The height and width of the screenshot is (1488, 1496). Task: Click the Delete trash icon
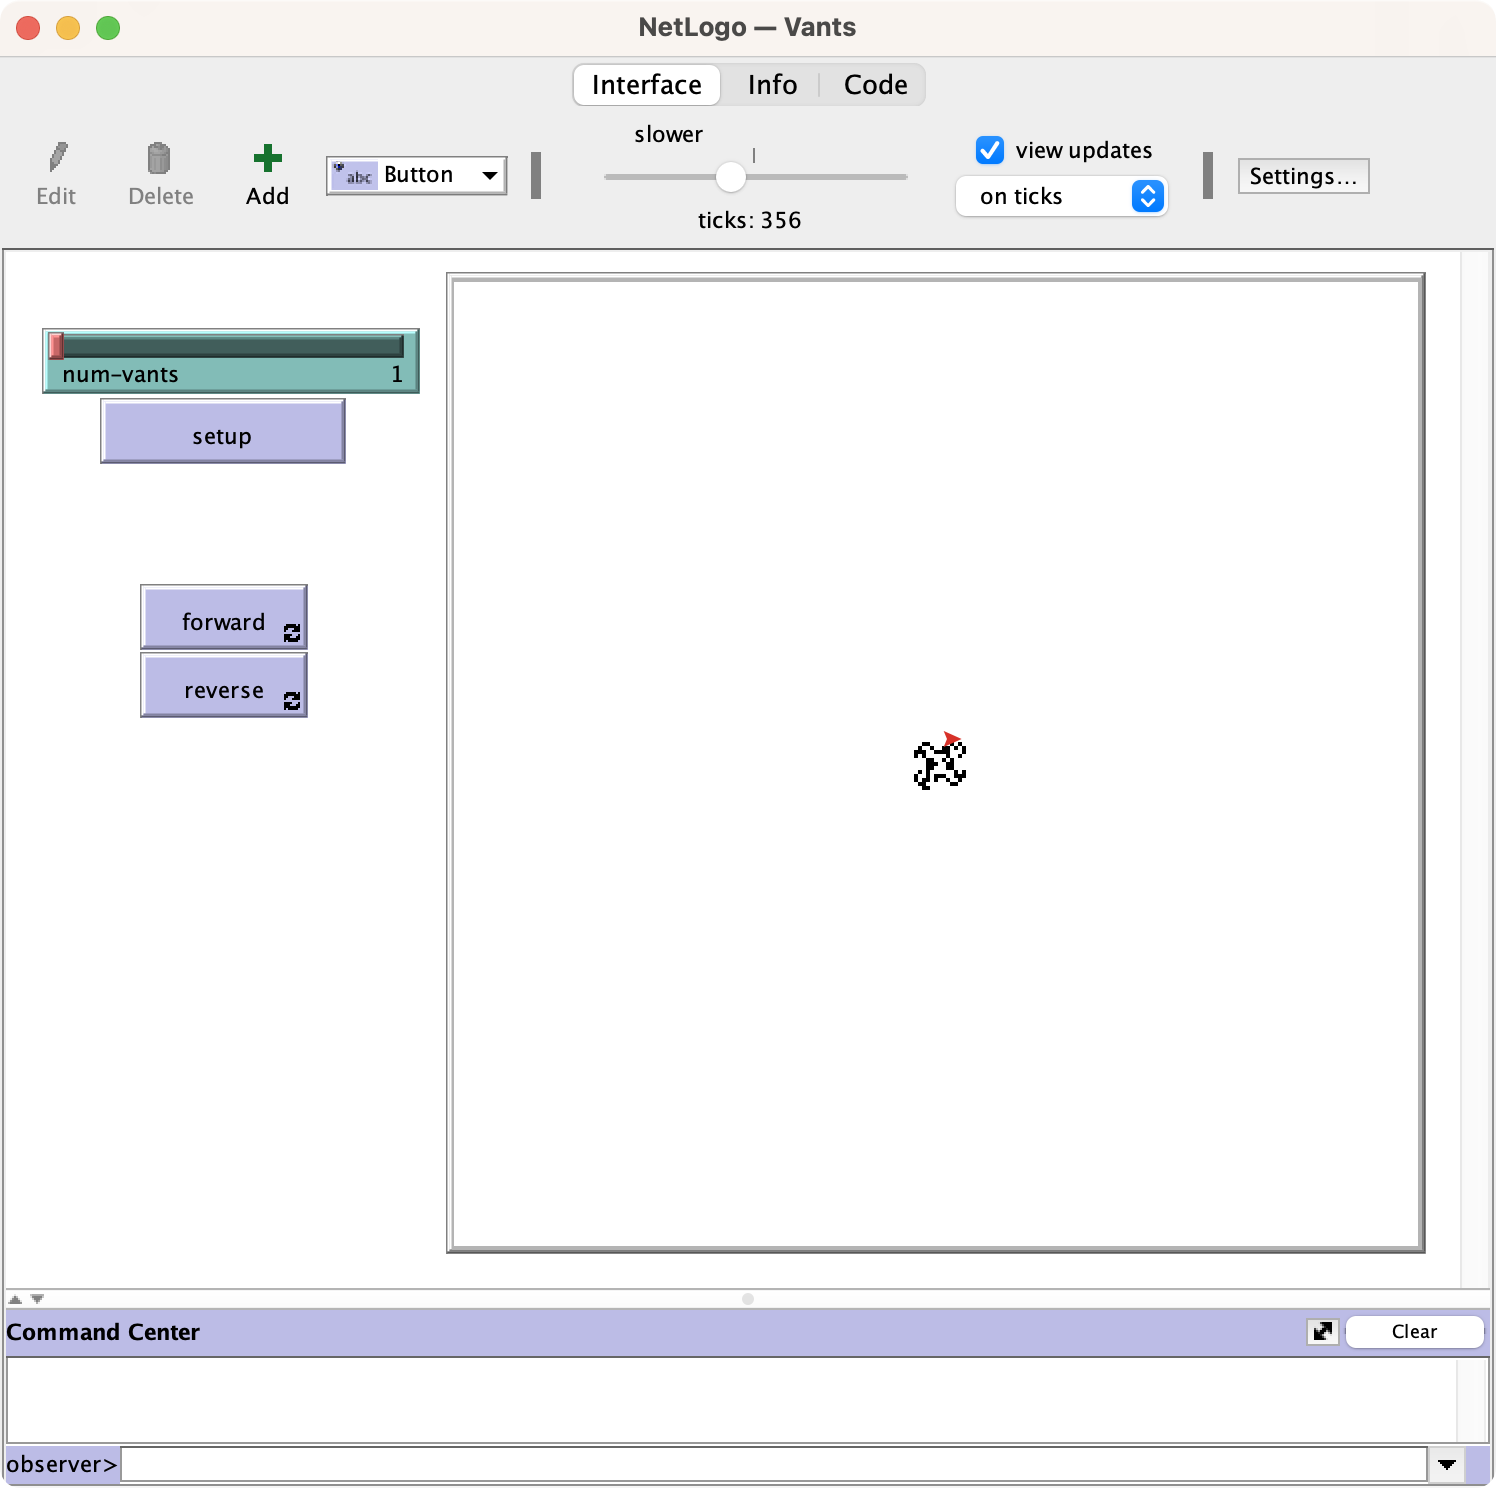159,157
